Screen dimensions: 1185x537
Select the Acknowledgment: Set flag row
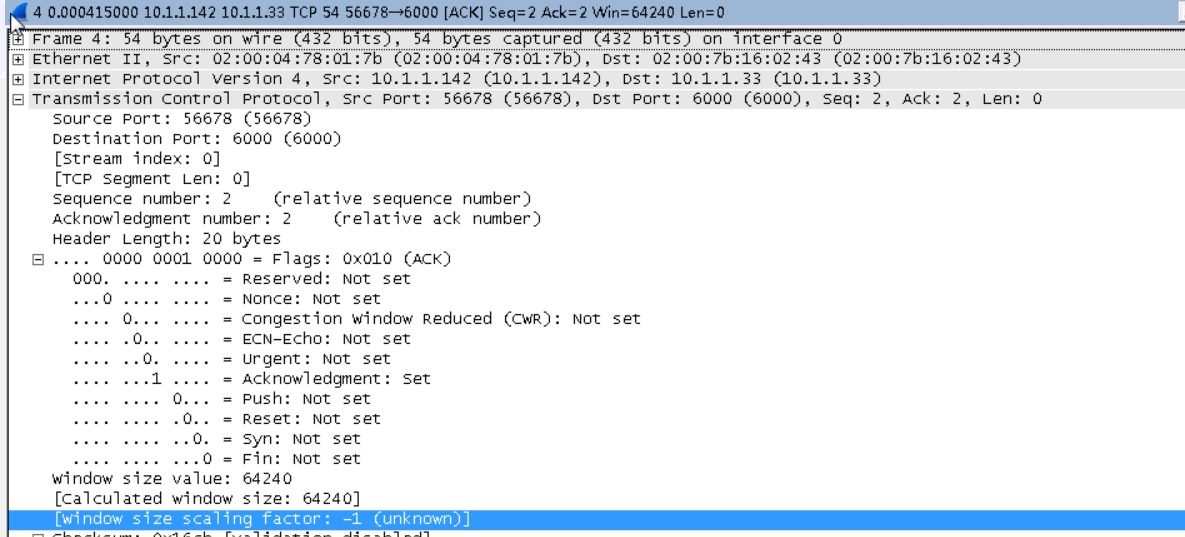[252, 378]
